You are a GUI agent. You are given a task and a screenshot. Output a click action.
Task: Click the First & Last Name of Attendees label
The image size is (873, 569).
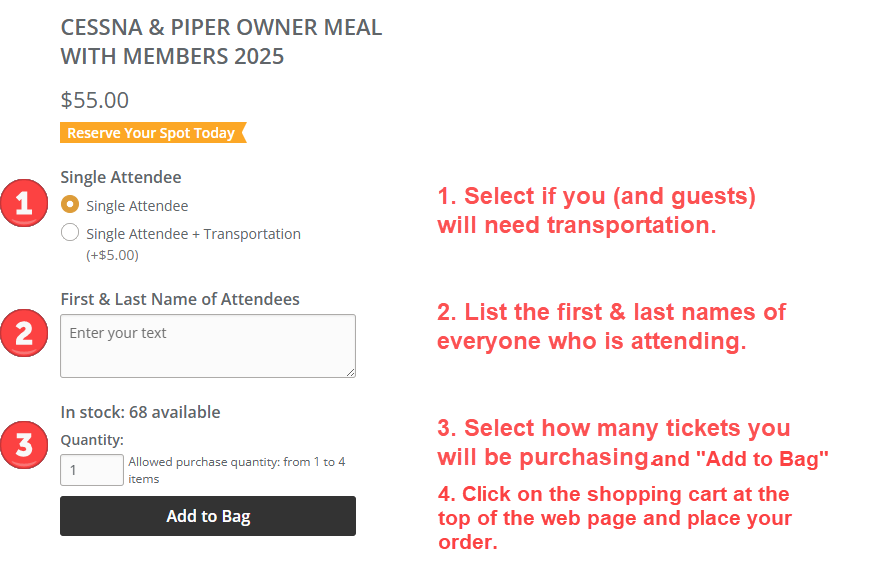(180, 299)
